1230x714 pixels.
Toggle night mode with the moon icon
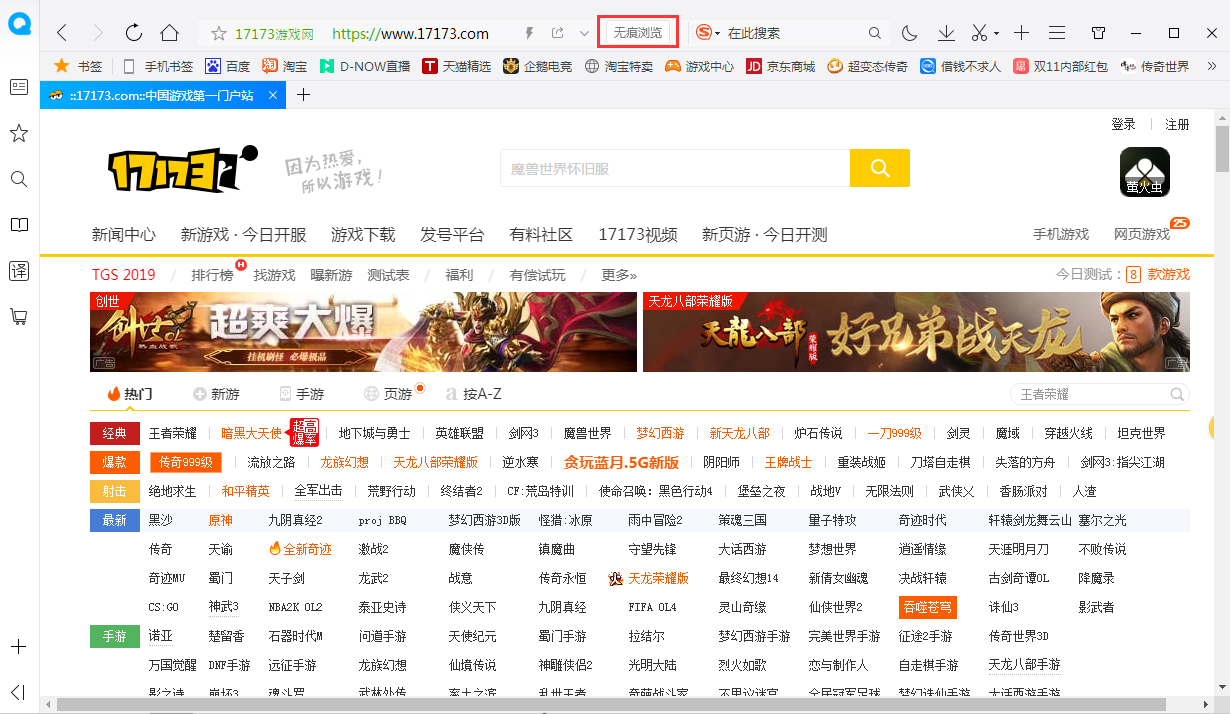point(909,33)
